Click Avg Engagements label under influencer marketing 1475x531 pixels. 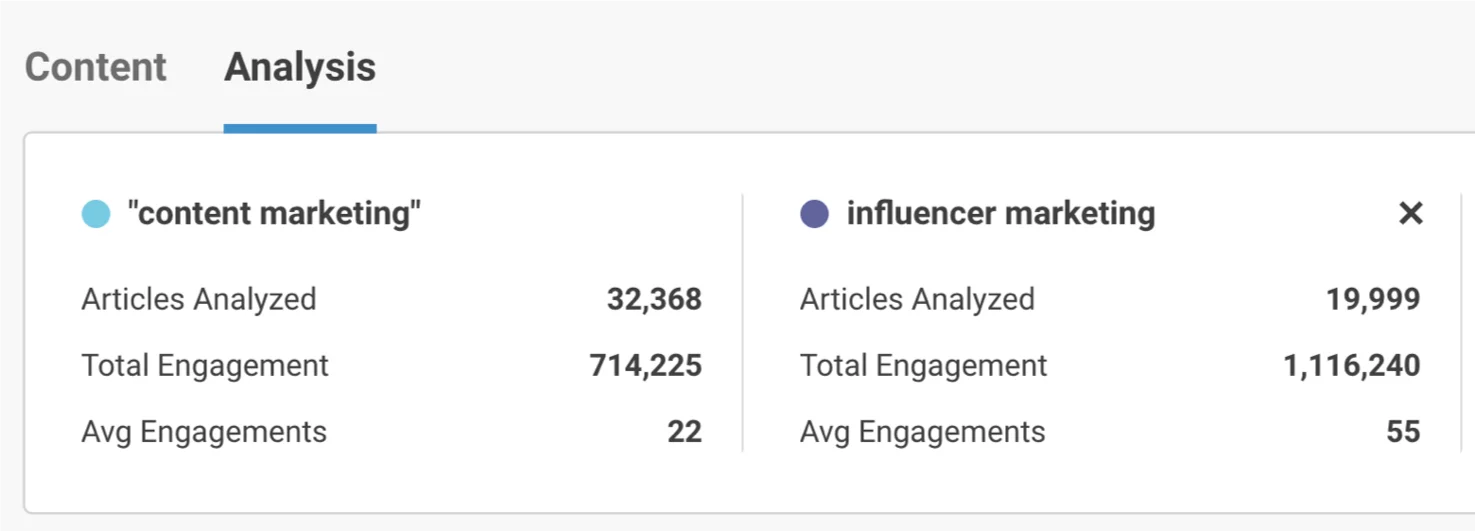click(x=922, y=431)
